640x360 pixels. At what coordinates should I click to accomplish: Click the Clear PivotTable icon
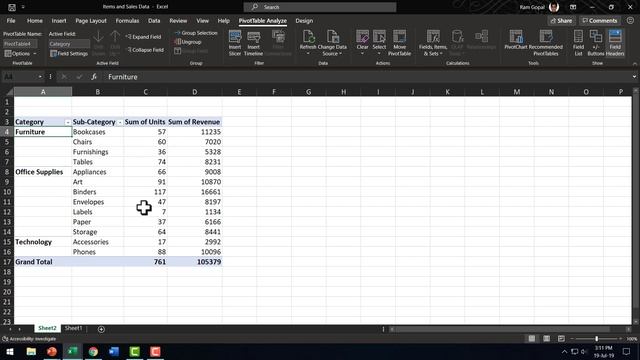point(362,42)
